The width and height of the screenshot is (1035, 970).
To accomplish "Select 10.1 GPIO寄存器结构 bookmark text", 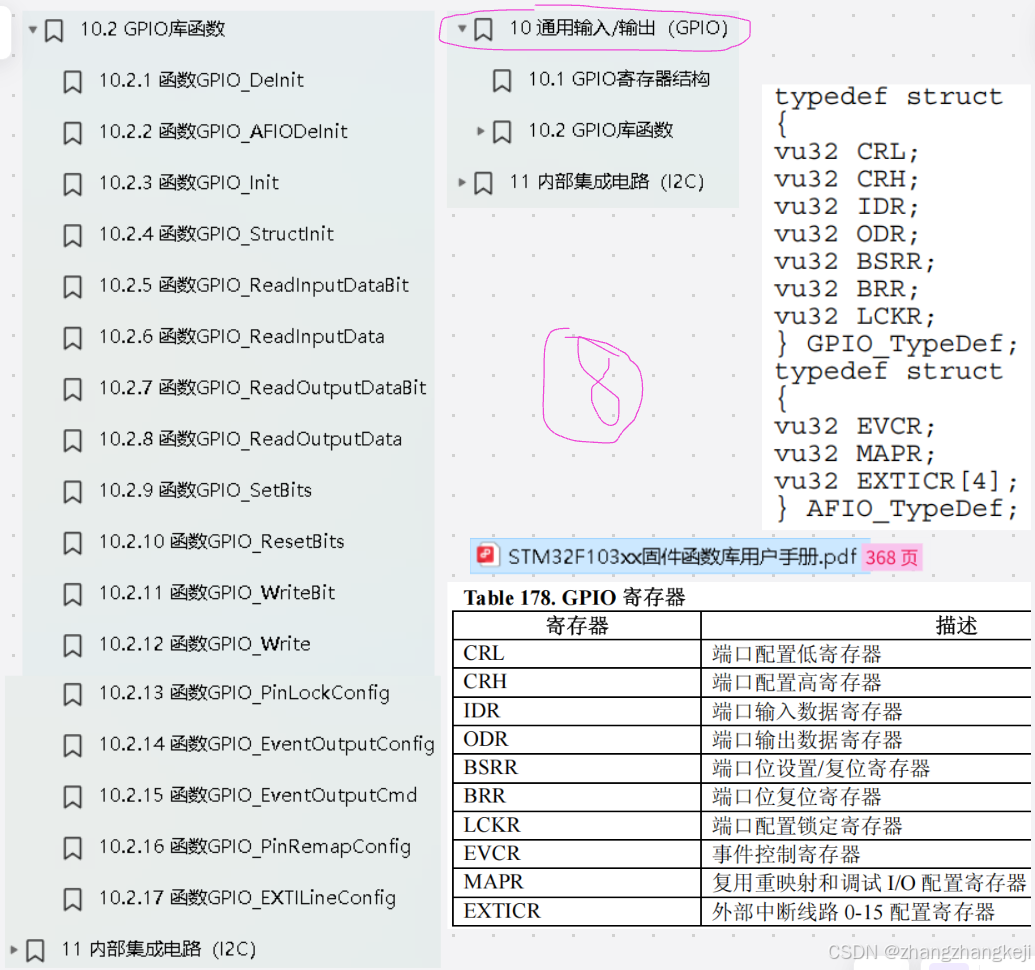I will pos(618,79).
